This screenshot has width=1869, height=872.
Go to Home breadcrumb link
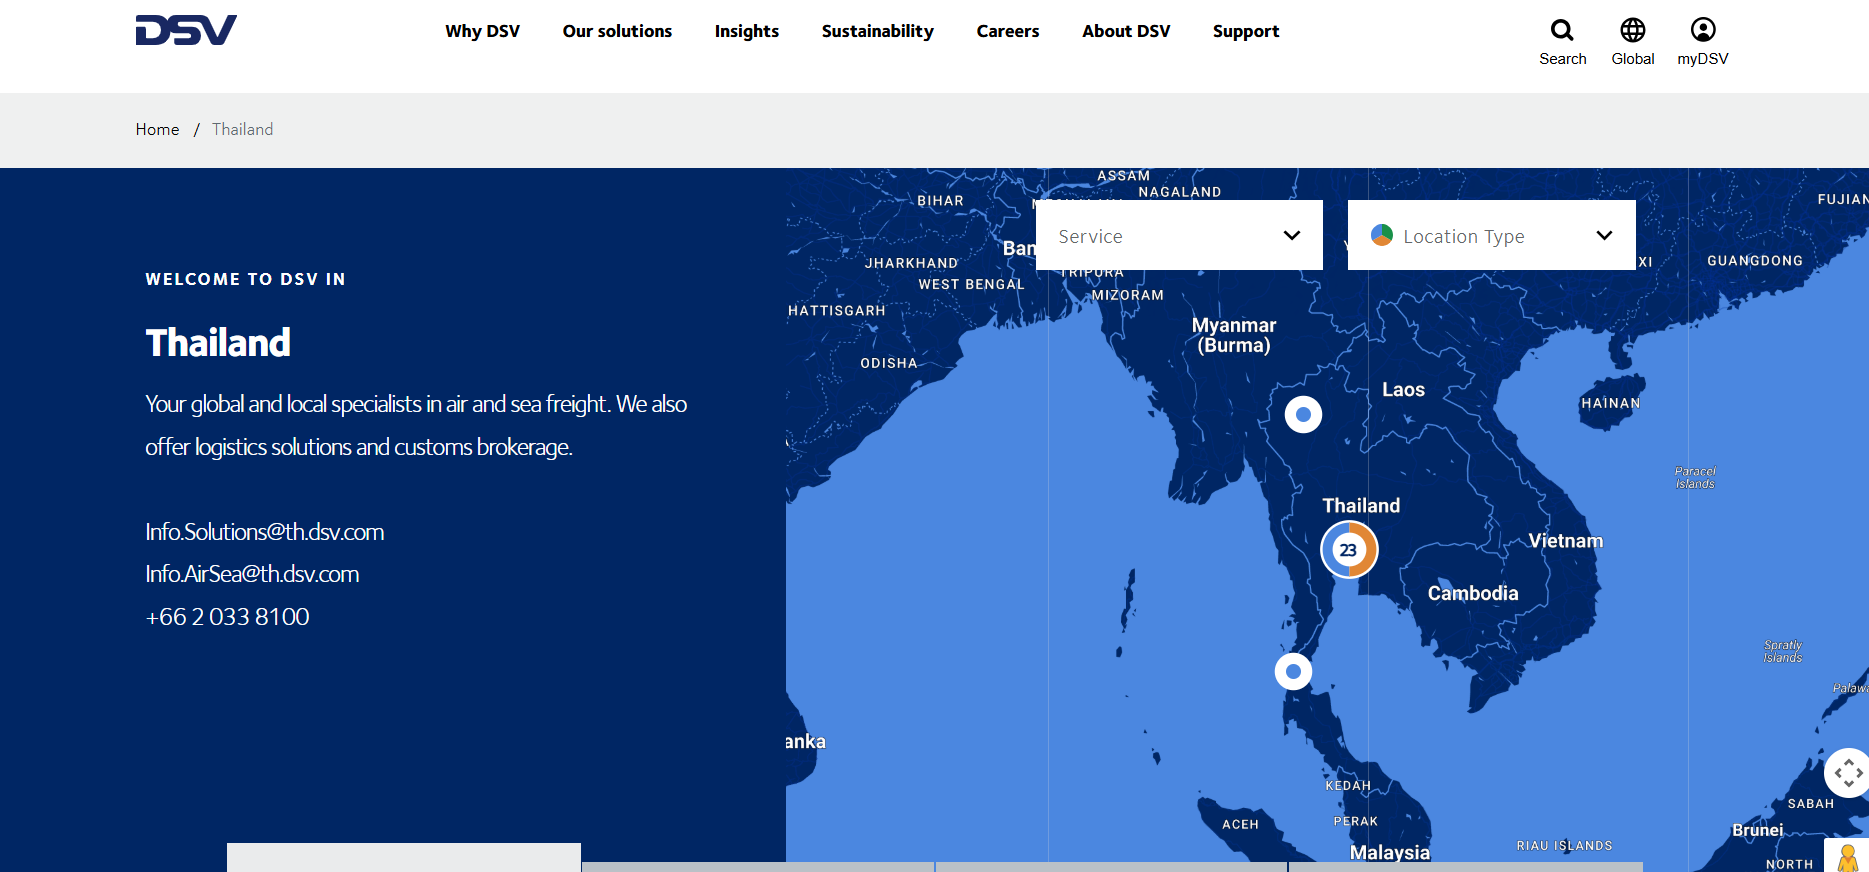coord(158,129)
